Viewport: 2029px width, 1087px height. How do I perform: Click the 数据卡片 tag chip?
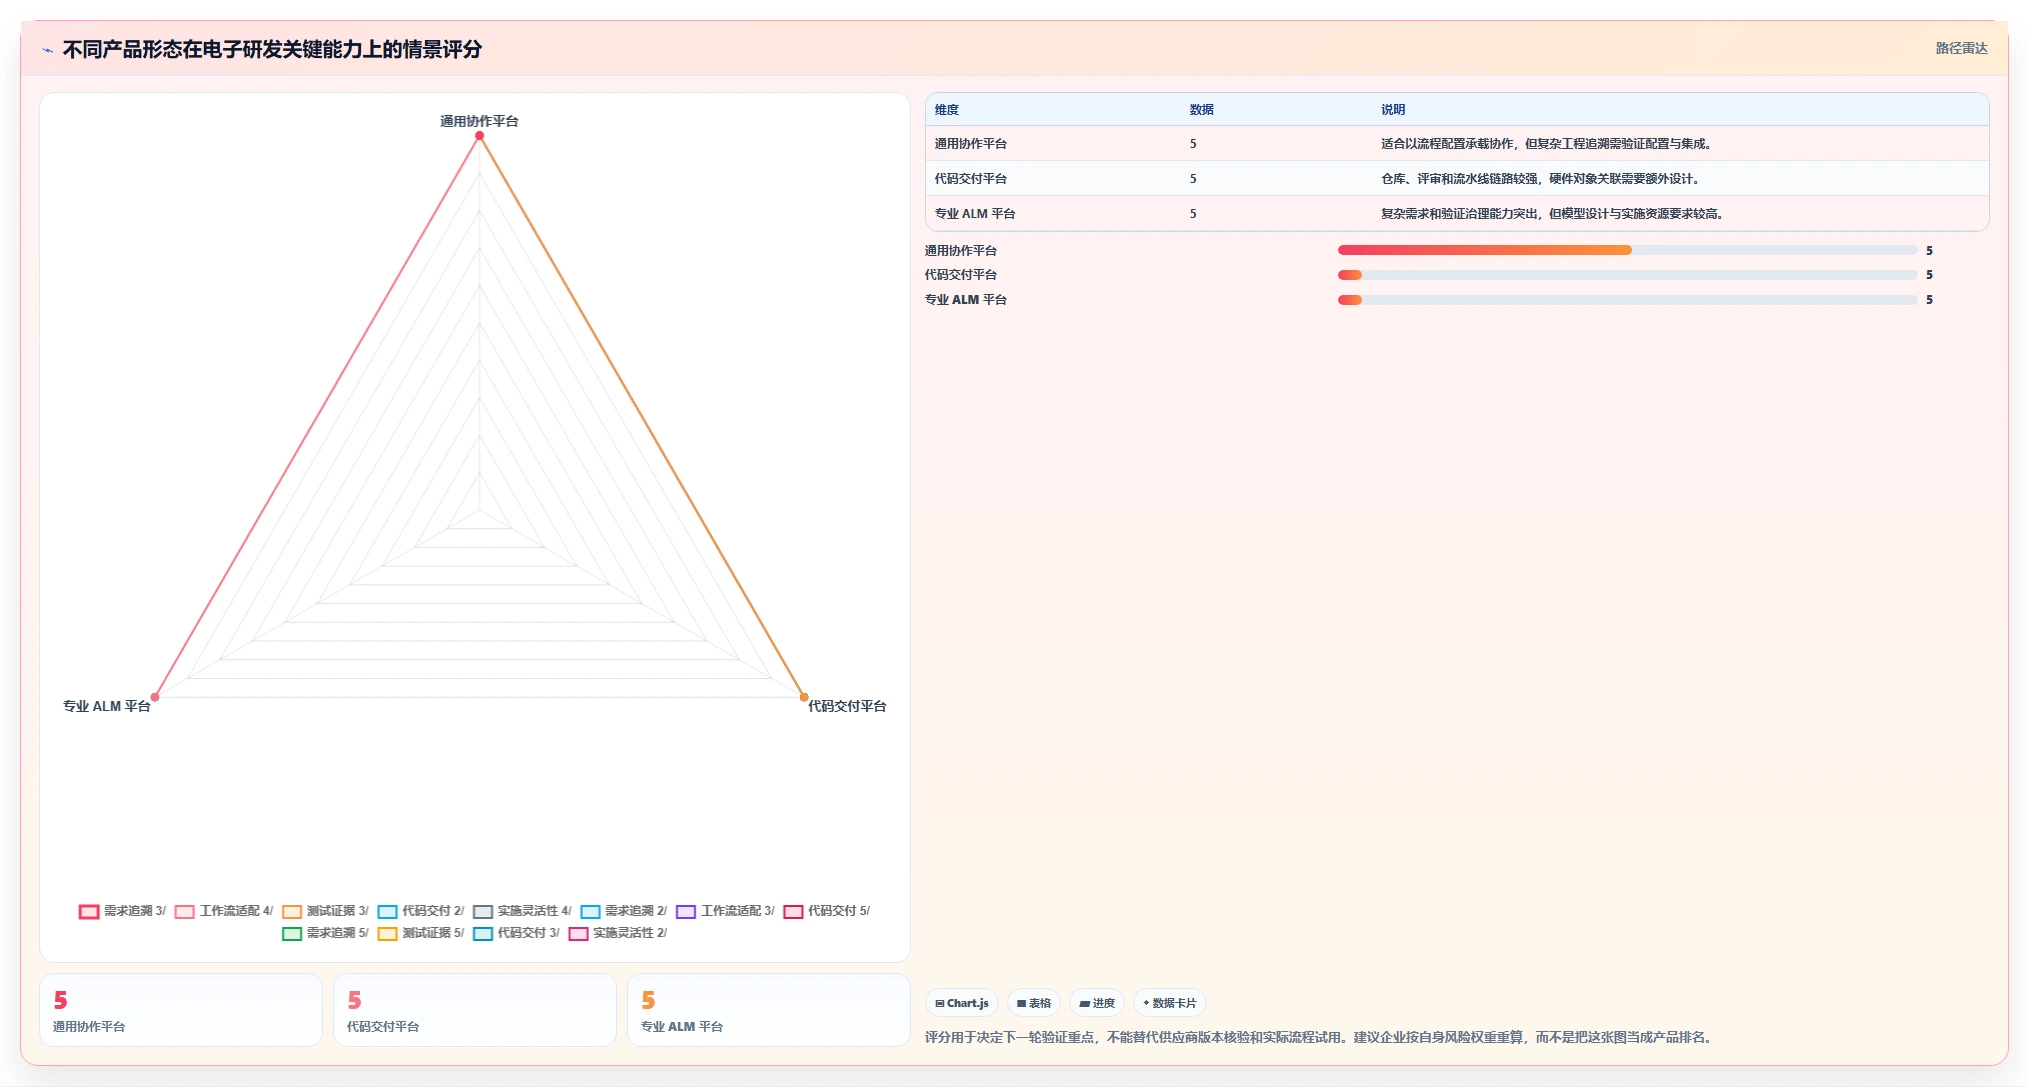[1169, 1003]
